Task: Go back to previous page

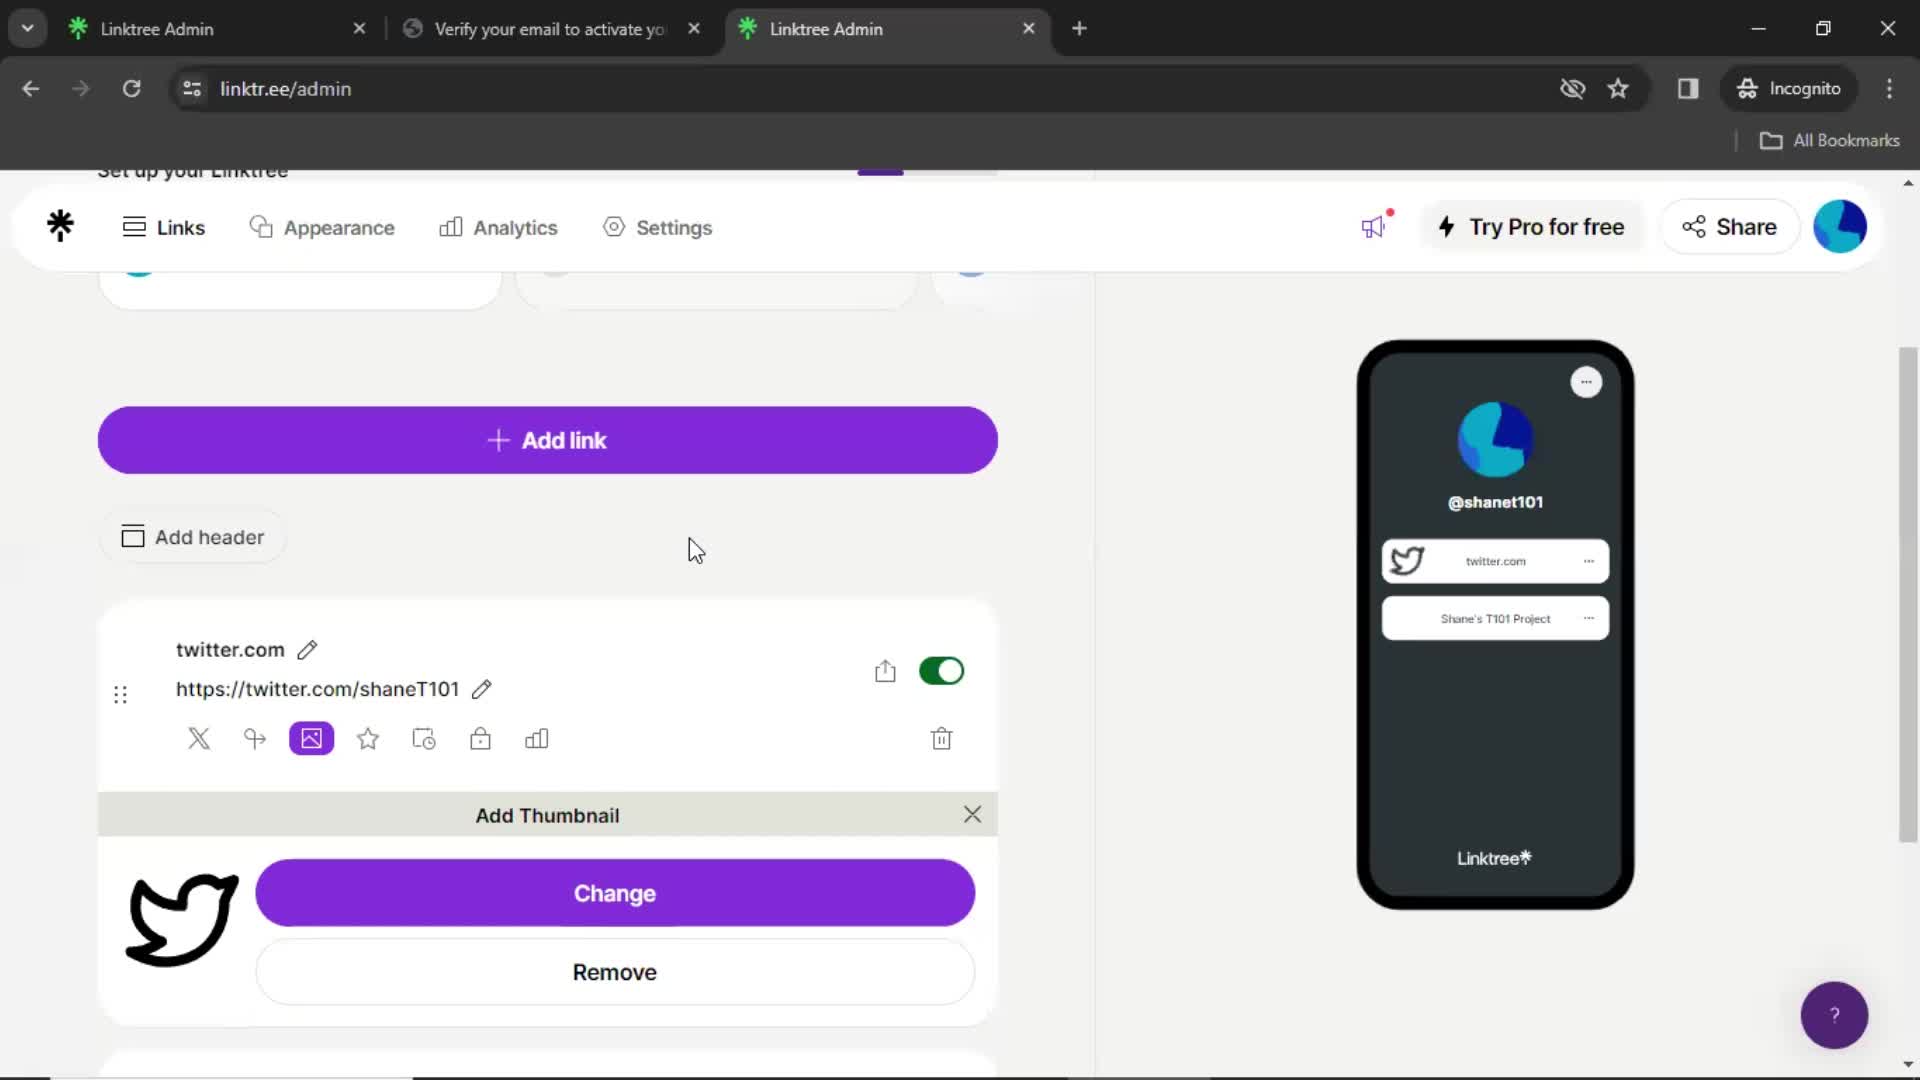Action: [x=31, y=89]
